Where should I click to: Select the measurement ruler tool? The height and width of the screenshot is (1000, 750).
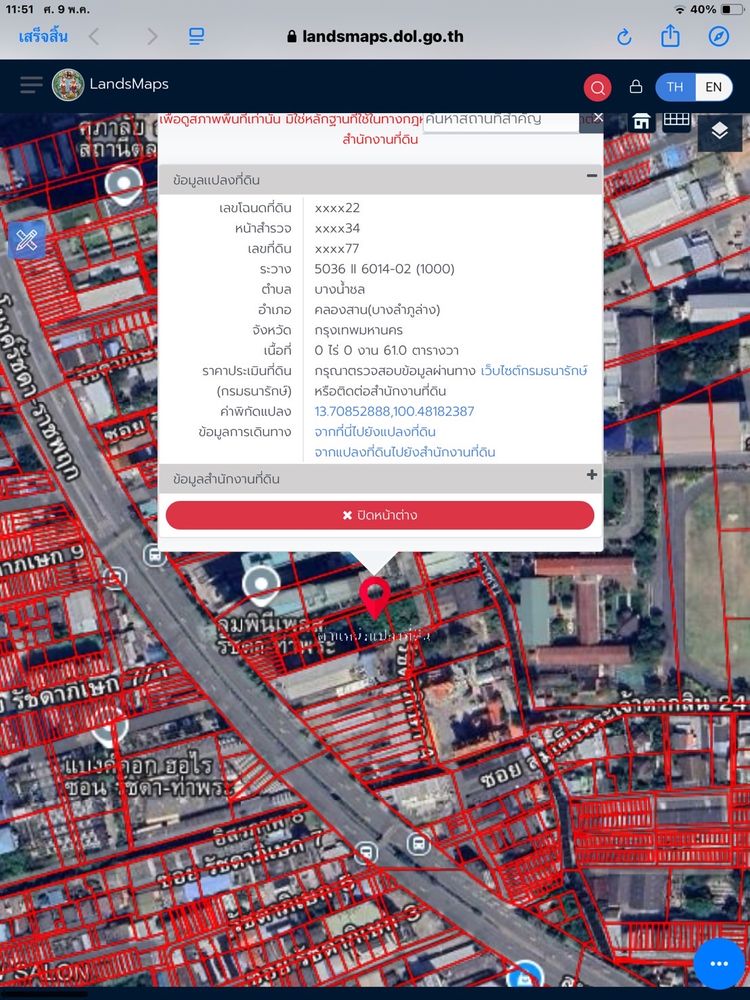click(x=27, y=240)
